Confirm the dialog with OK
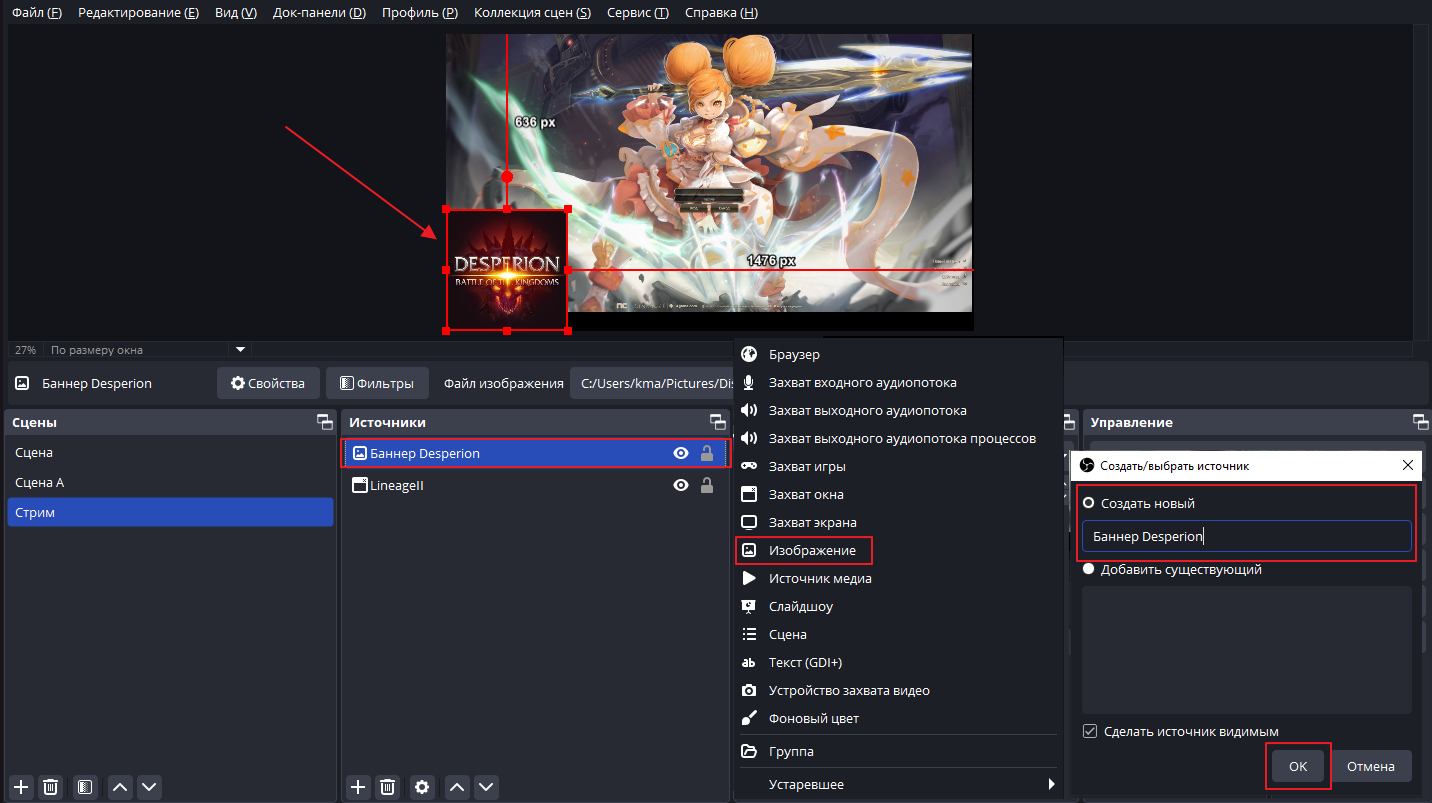This screenshot has width=1432, height=803. (x=1298, y=766)
